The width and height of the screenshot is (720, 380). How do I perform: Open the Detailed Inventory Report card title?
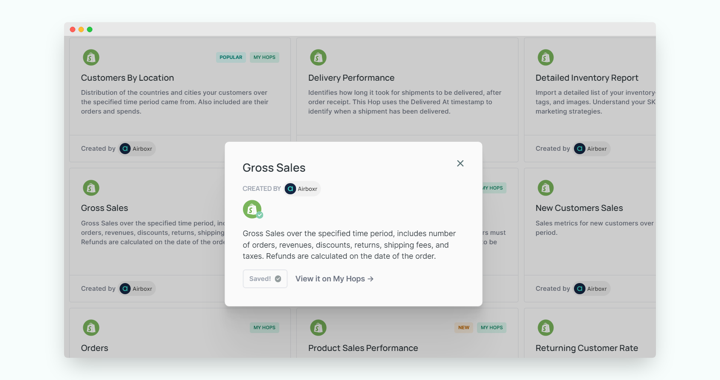[x=587, y=78]
